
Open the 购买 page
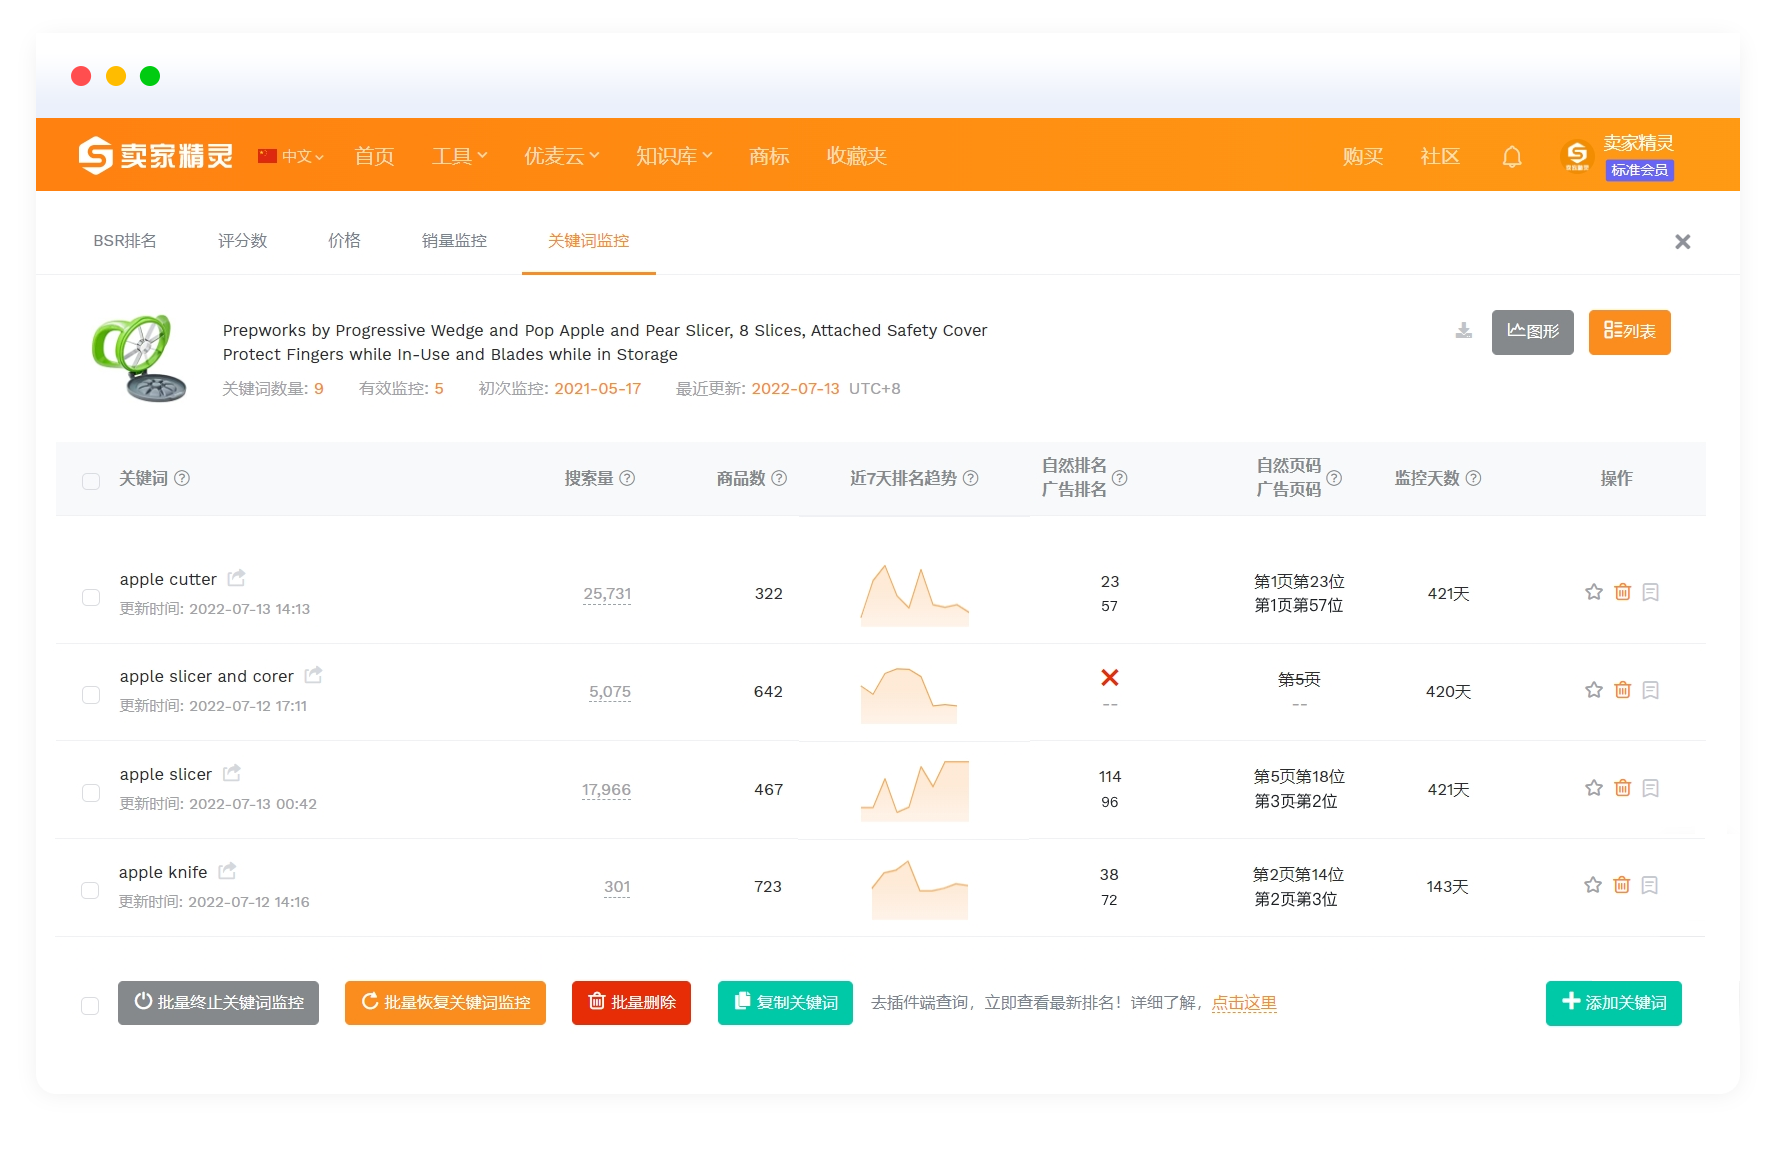(1363, 156)
